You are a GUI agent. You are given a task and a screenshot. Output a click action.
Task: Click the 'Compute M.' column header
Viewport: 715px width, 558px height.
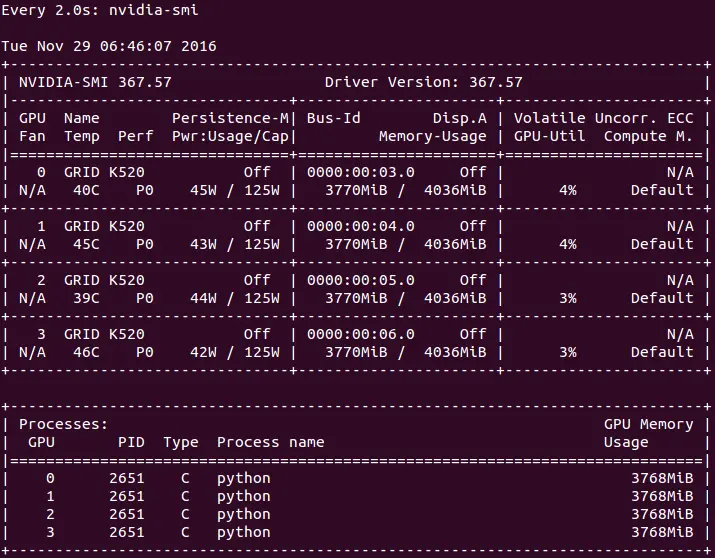click(648, 136)
